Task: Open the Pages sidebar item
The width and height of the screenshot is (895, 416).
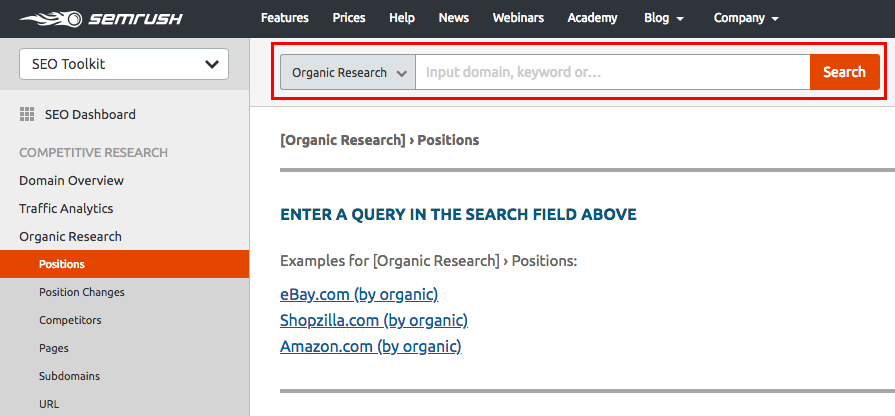Action: pyautogui.click(x=54, y=348)
